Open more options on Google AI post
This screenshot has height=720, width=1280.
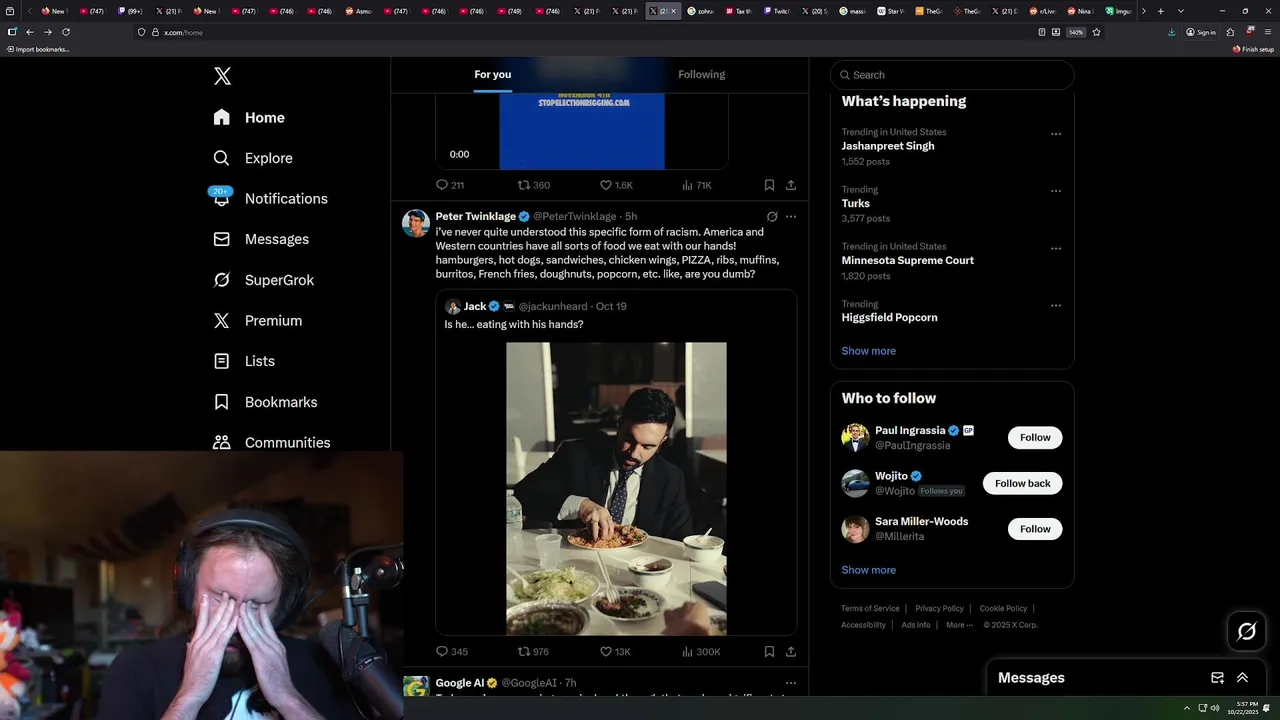(791, 683)
